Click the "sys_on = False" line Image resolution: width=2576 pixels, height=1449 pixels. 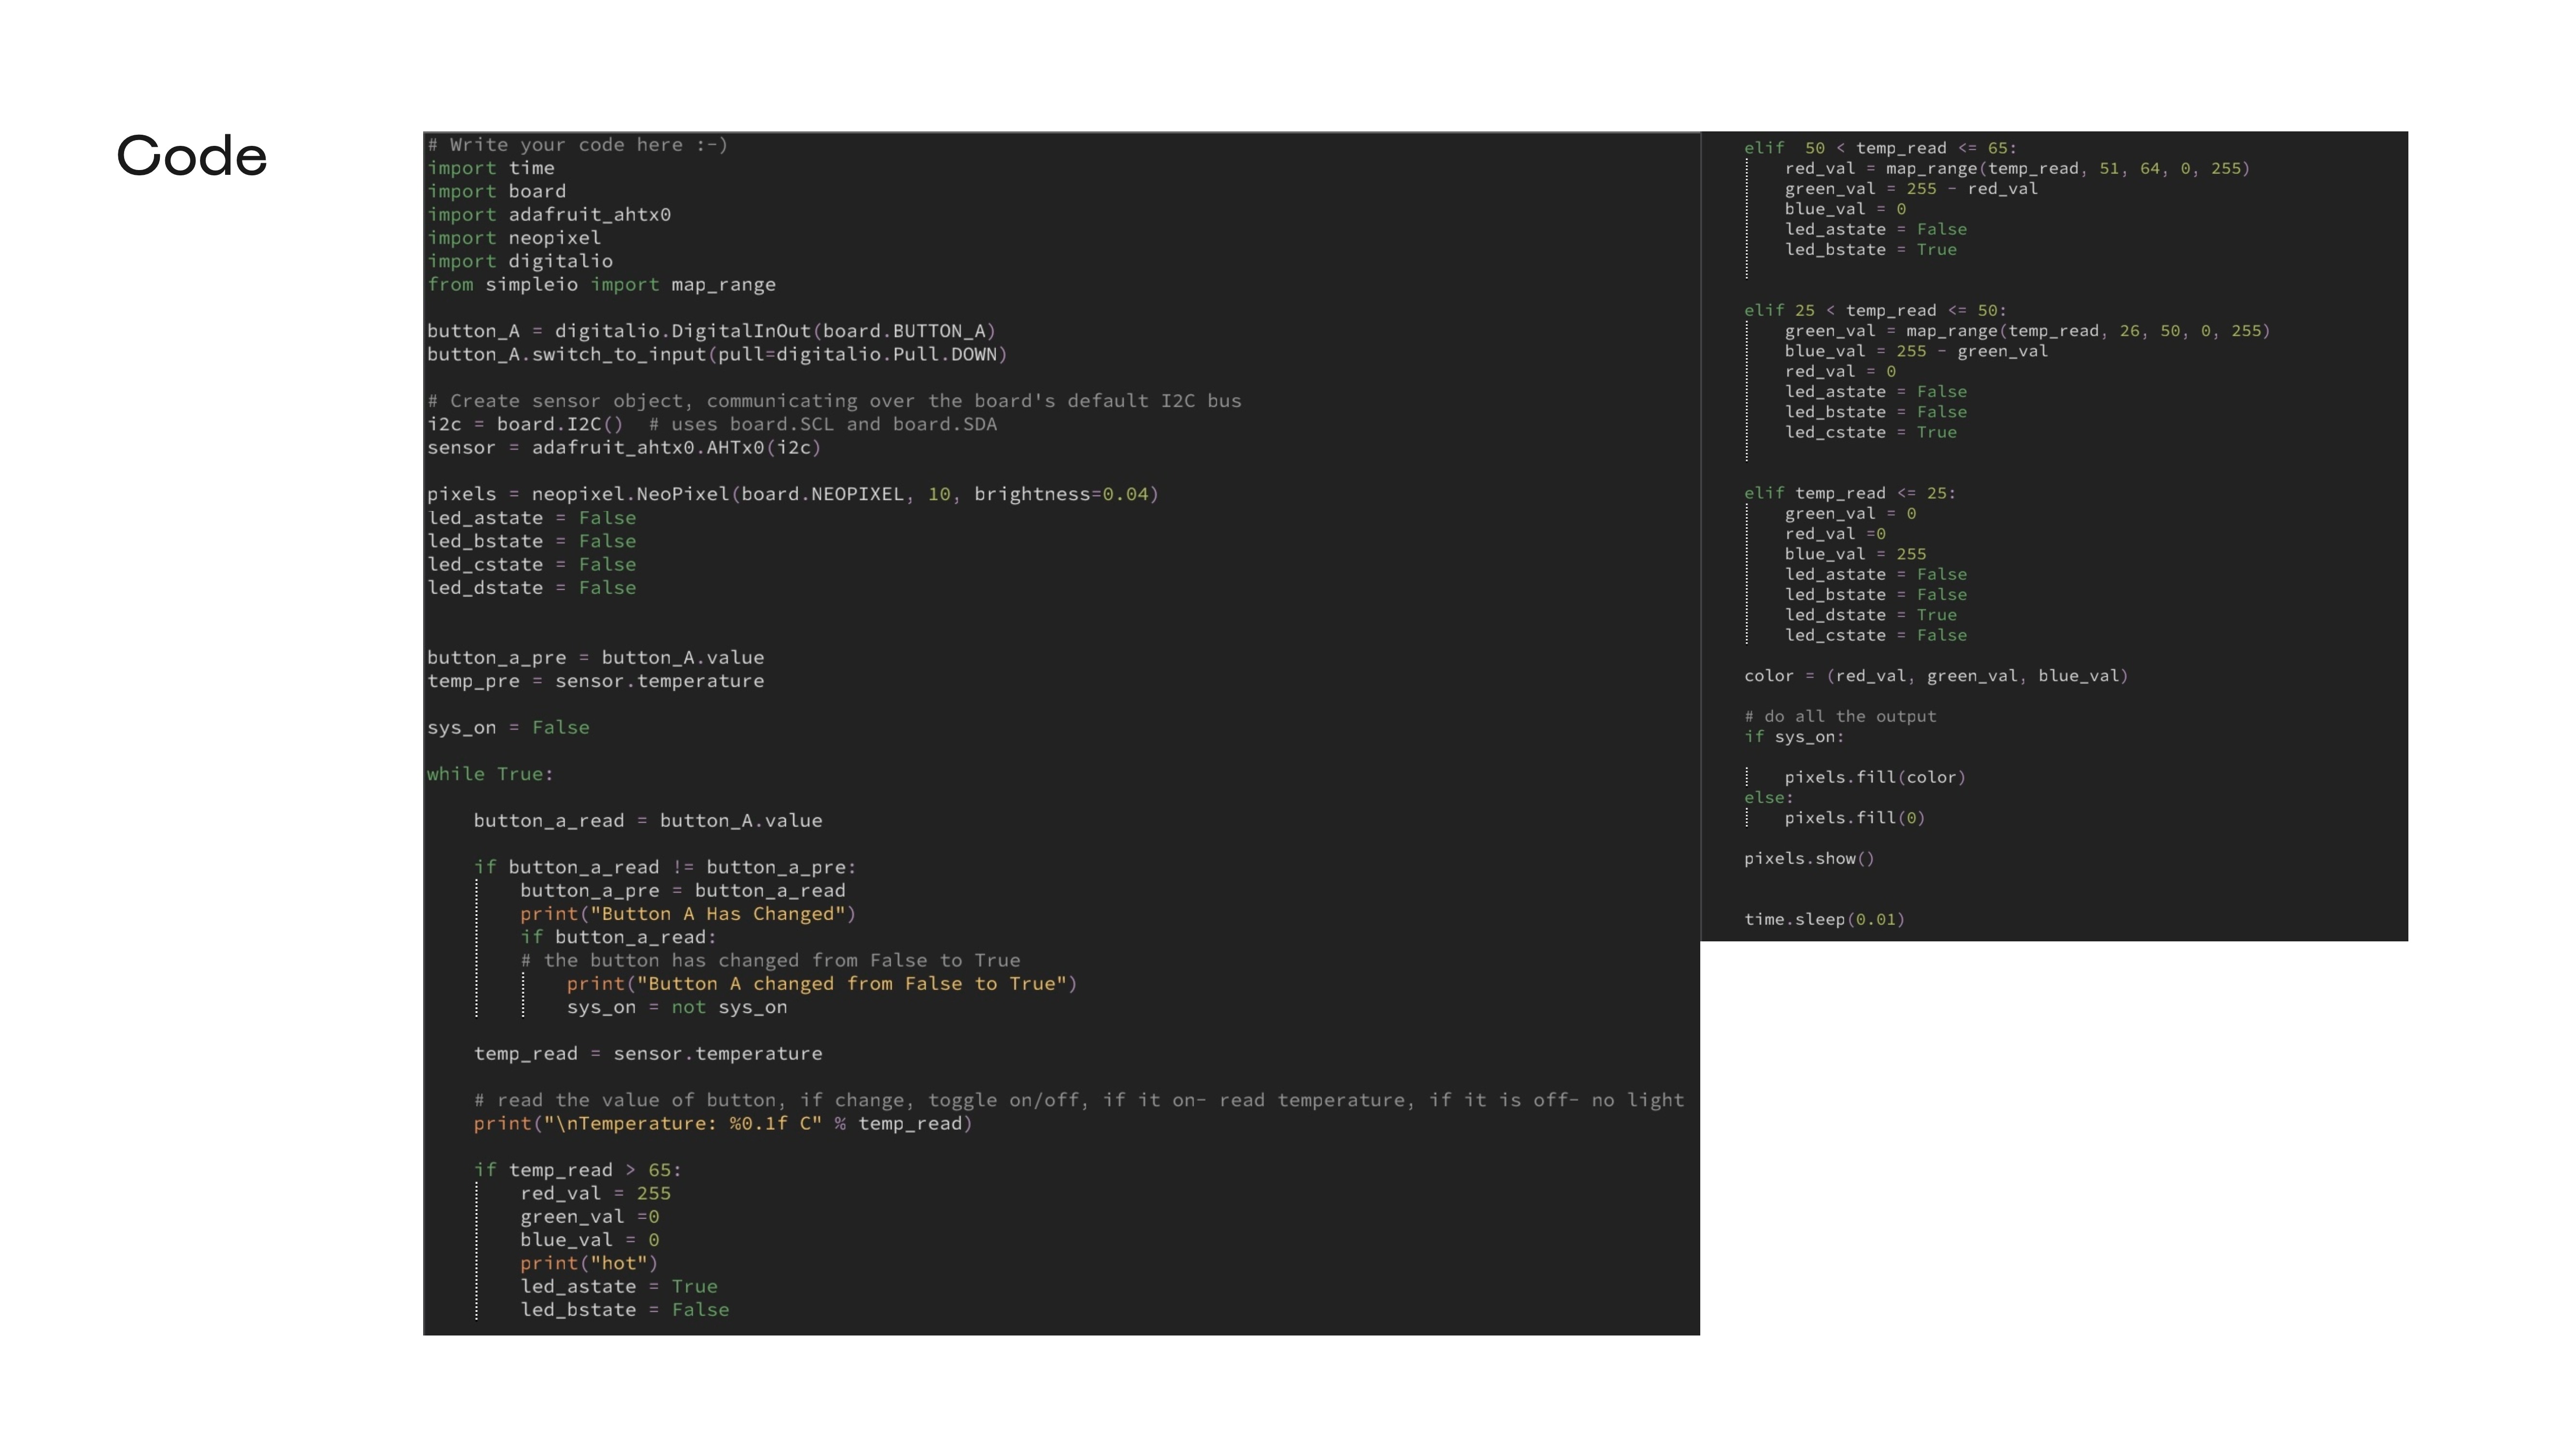click(508, 728)
